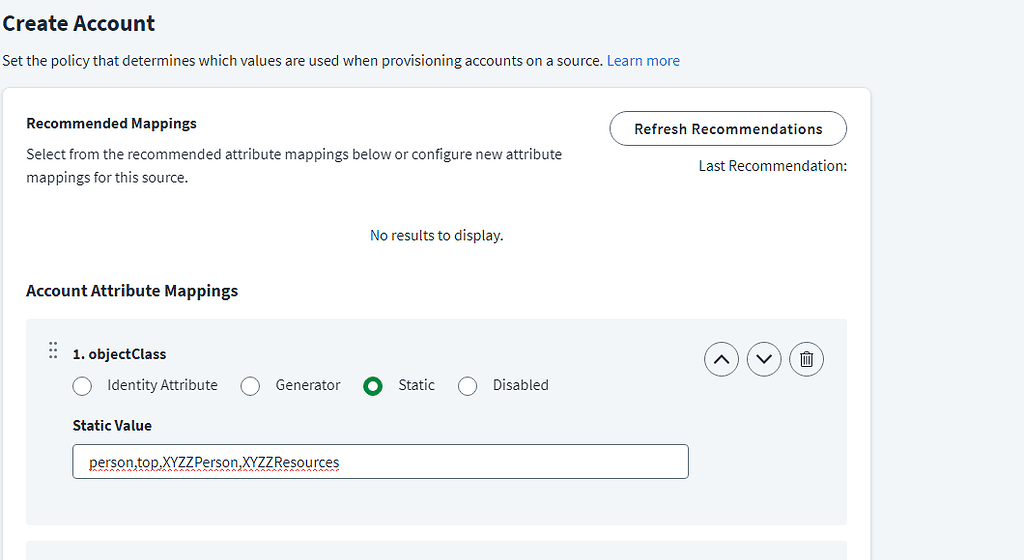Click the No results to display message

[436, 235]
